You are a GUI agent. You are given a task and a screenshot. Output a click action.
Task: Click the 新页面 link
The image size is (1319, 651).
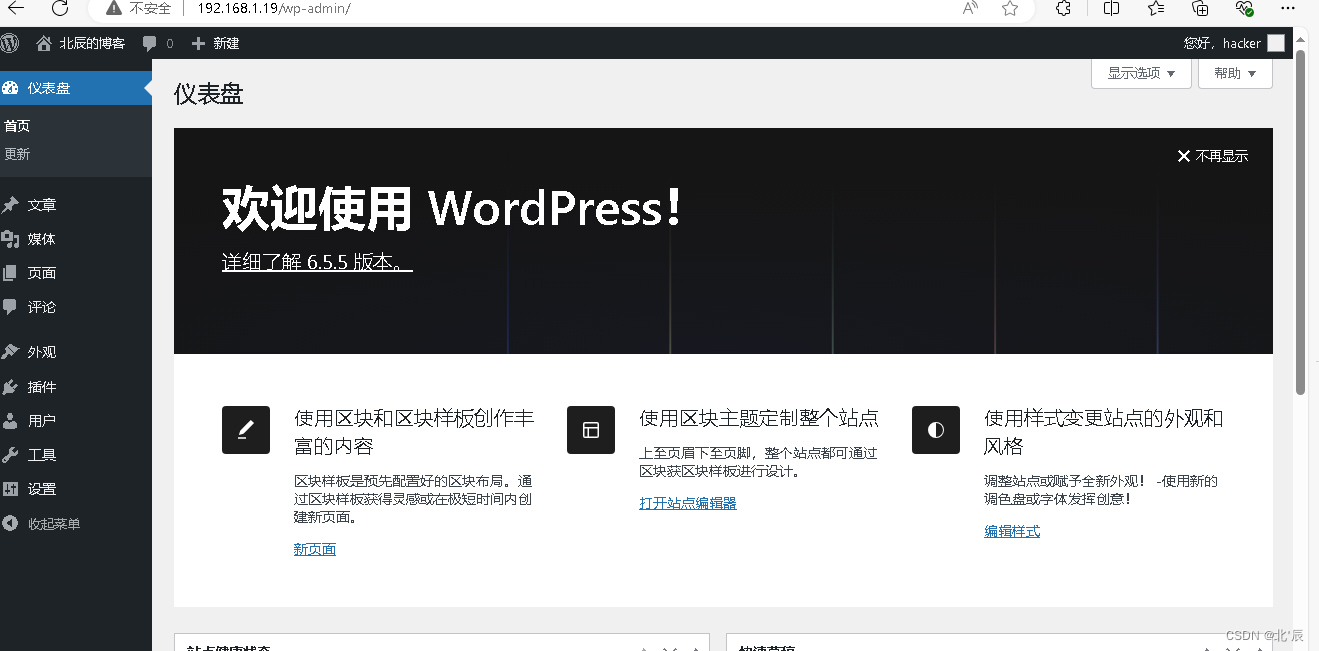pos(315,549)
